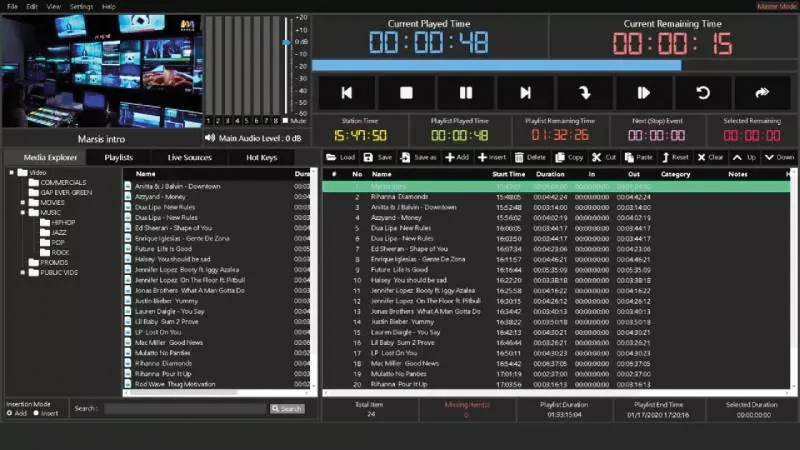Toggle audio channel 4 button
This screenshot has height=450, width=800.
[x=237, y=121]
